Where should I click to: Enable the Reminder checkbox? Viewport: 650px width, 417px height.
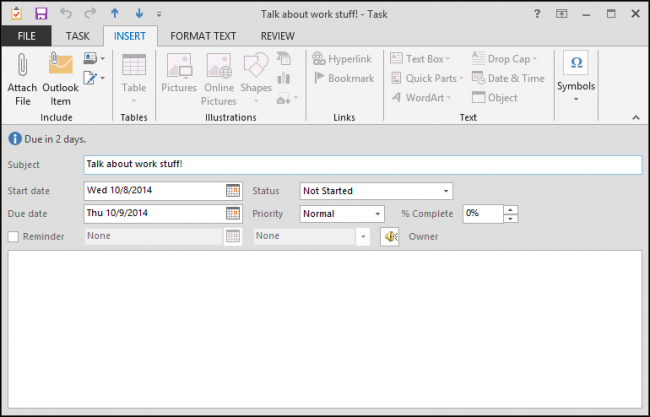tap(13, 237)
